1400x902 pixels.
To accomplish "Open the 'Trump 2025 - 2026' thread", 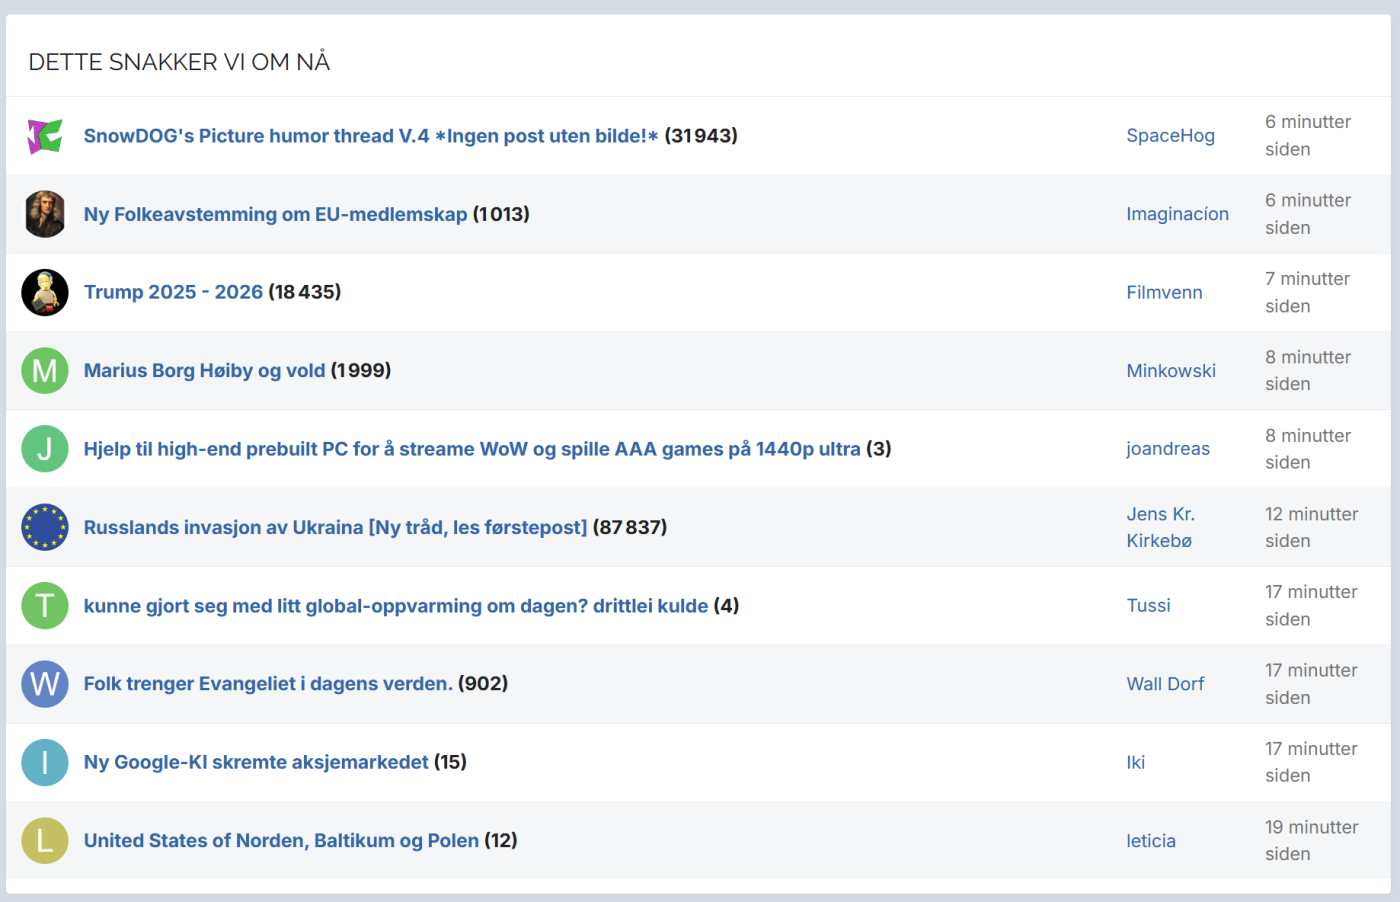I will tap(173, 292).
